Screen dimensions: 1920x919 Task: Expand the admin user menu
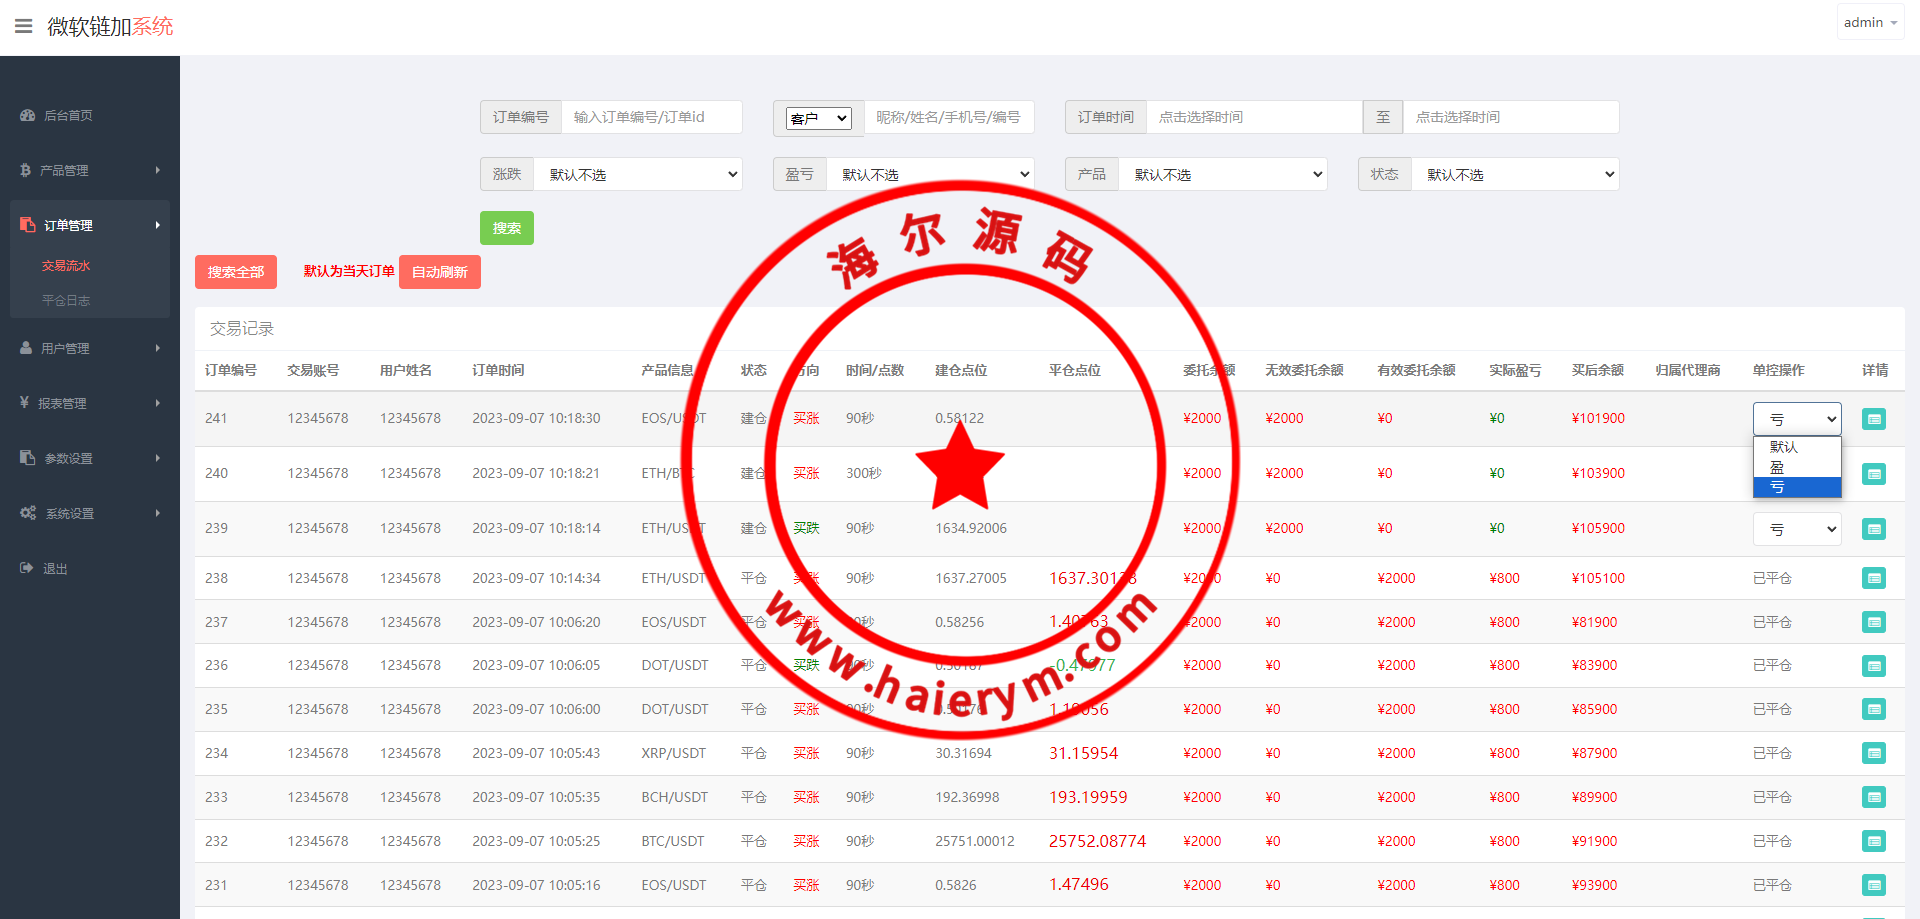tap(1869, 22)
